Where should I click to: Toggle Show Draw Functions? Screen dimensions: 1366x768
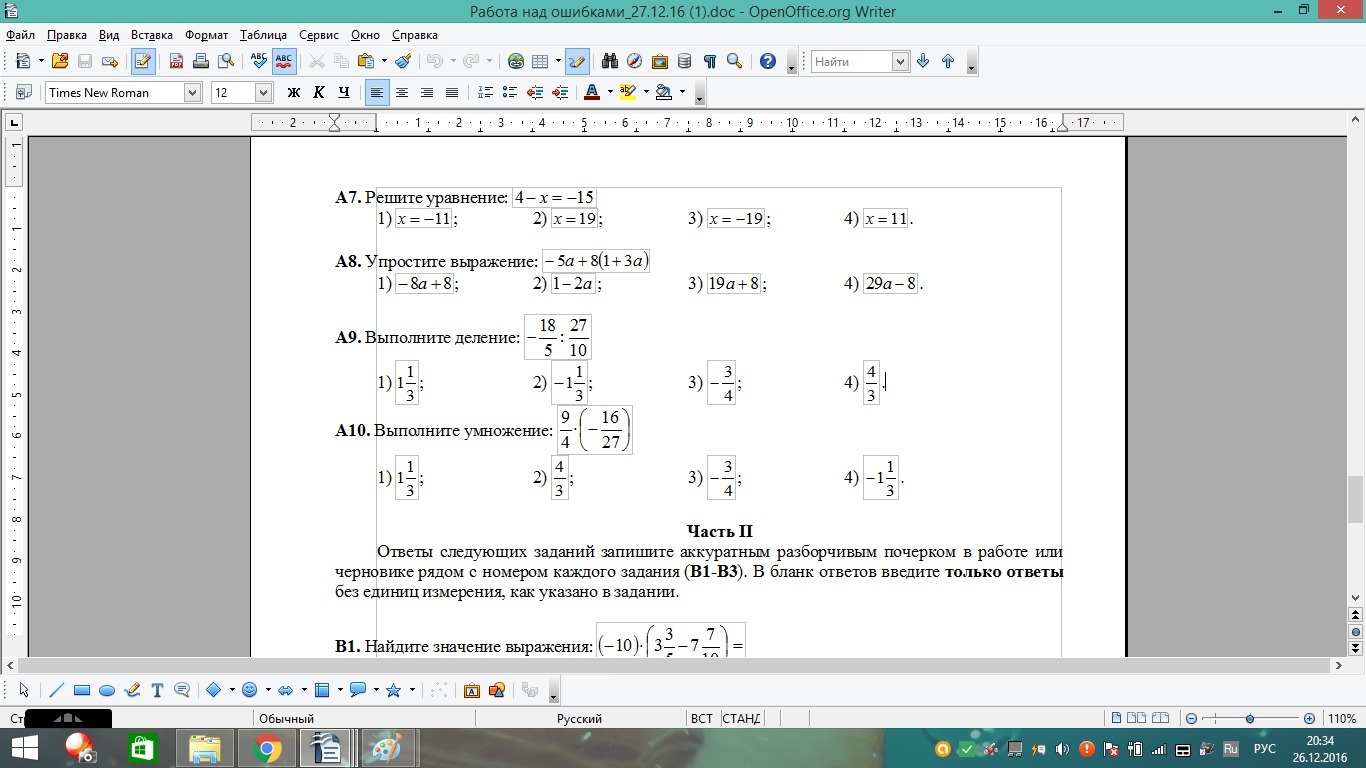(x=577, y=61)
